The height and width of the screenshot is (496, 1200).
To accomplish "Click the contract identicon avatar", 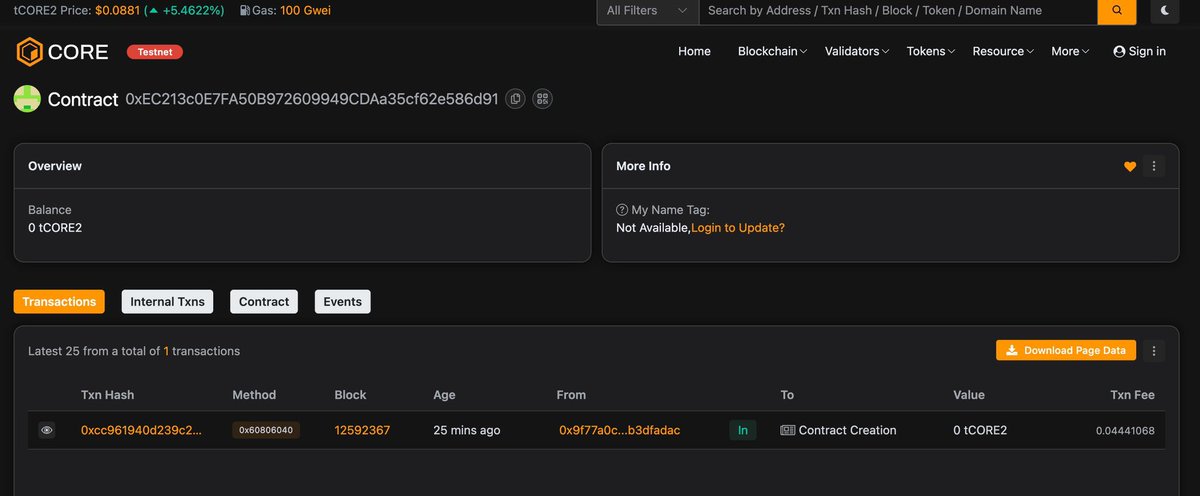I will point(27,99).
